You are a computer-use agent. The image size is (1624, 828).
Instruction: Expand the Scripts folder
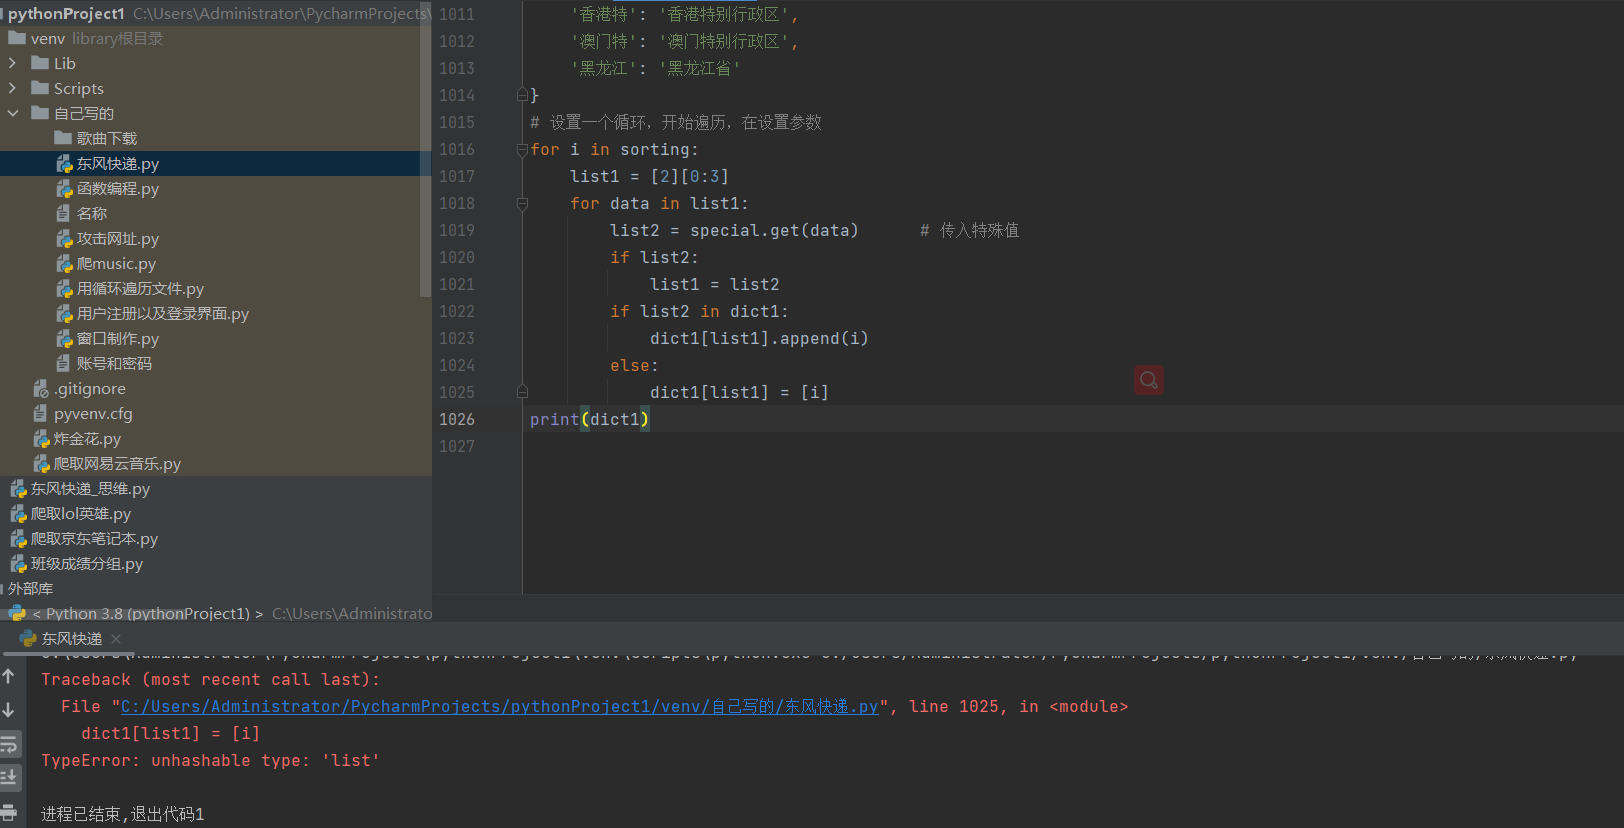[x=12, y=88]
